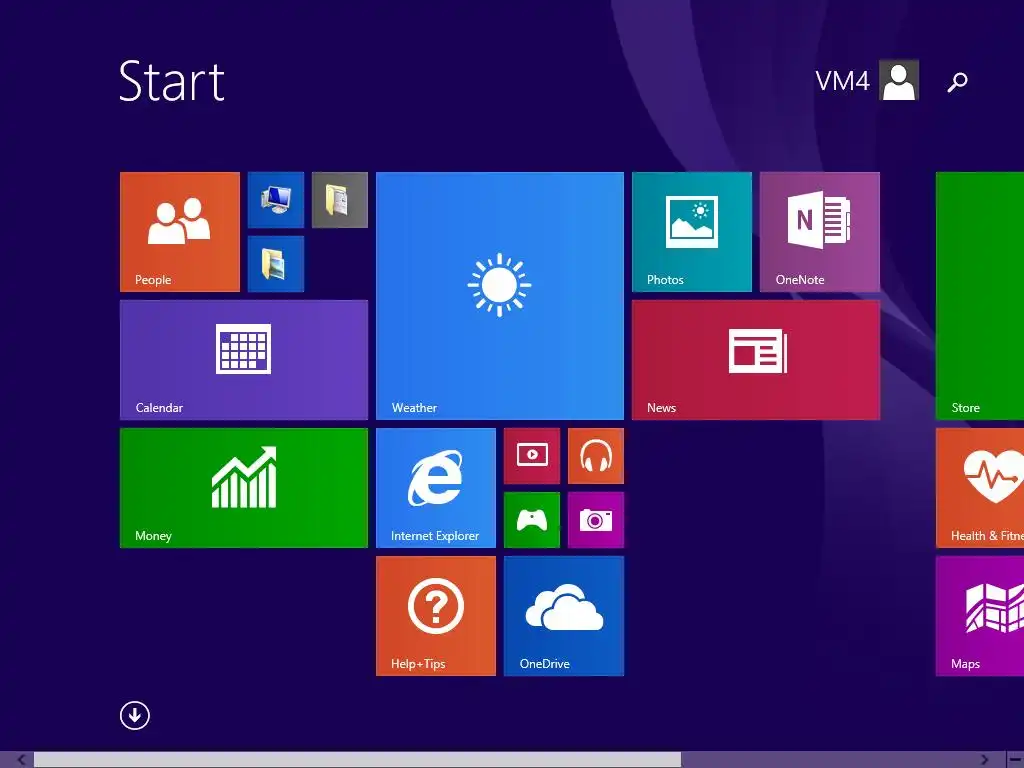Open the Camera small tile
Image resolution: width=1024 pixels, height=768 pixels.
tap(596, 520)
